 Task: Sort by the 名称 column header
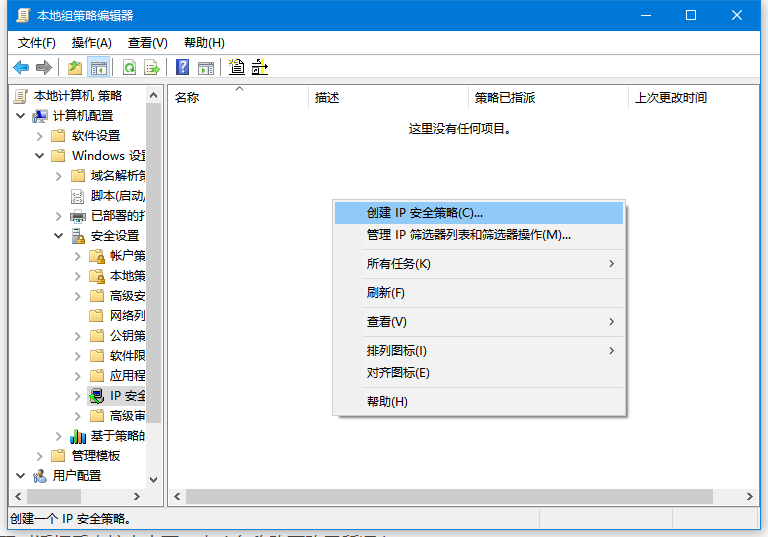239,98
